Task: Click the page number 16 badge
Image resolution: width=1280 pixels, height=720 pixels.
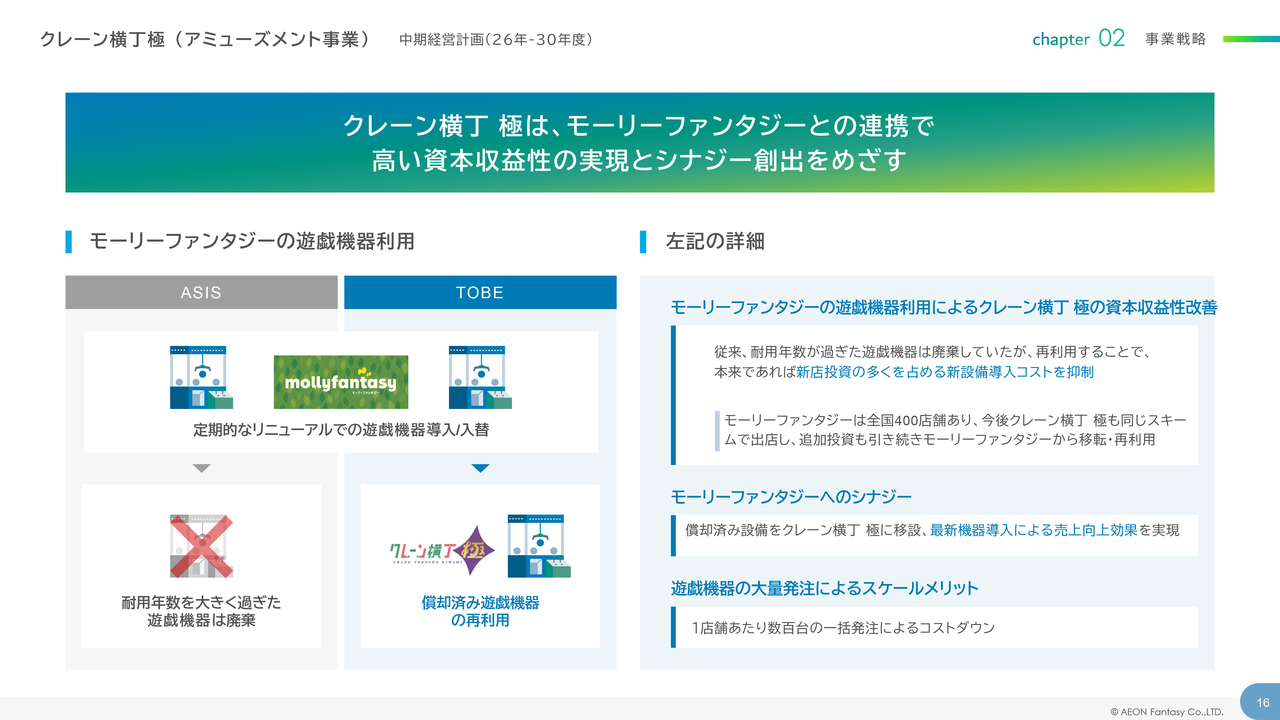Action: point(1262,702)
